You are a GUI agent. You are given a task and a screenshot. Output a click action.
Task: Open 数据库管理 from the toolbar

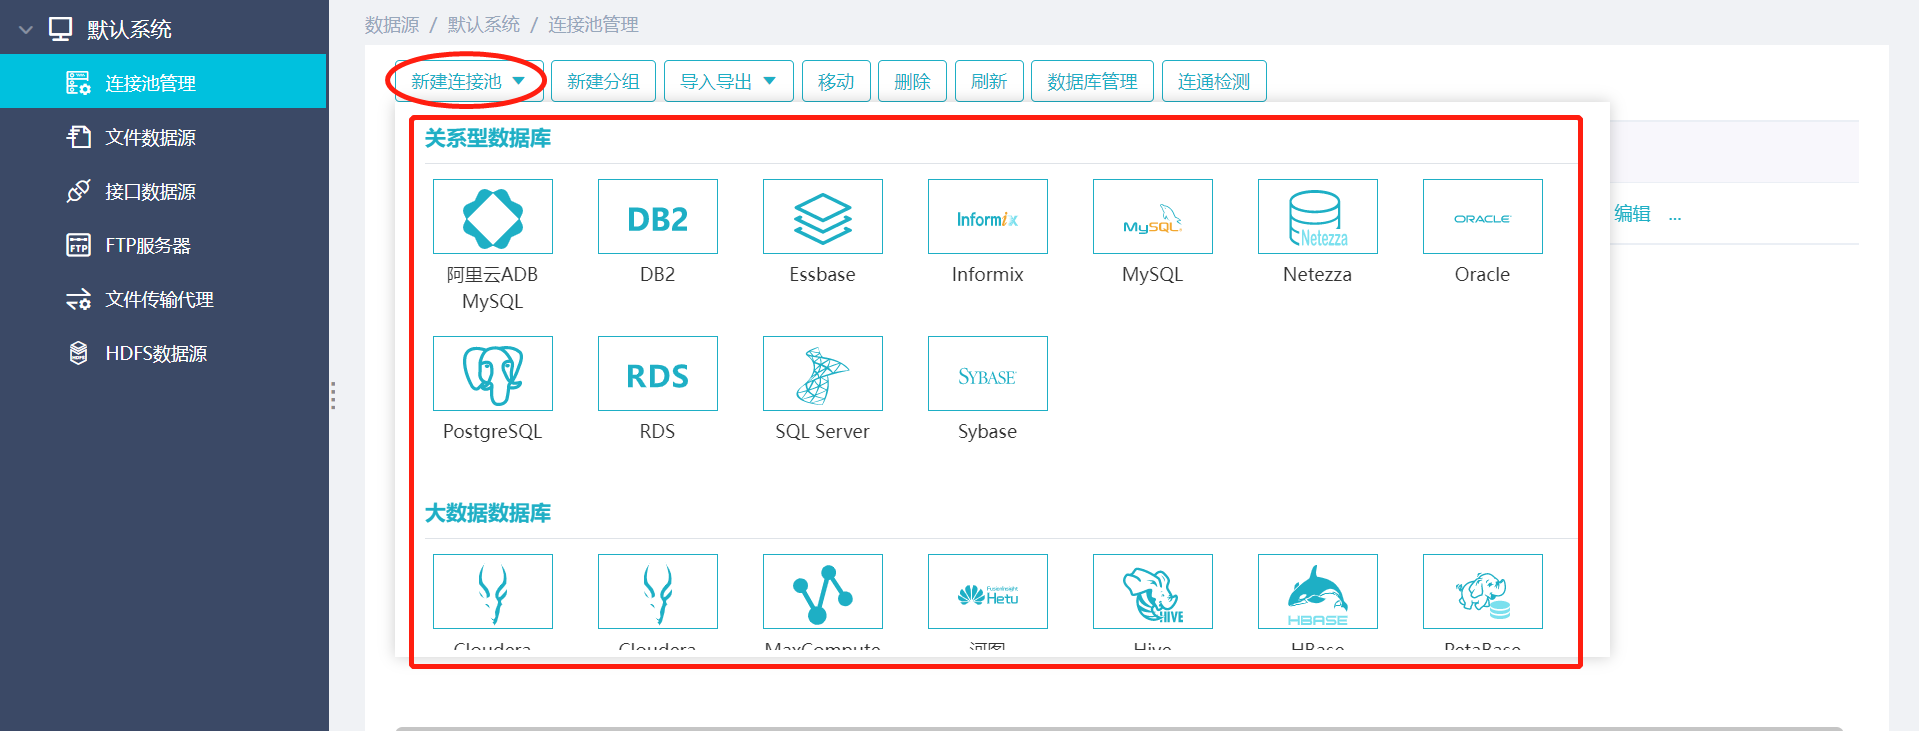(x=1092, y=81)
